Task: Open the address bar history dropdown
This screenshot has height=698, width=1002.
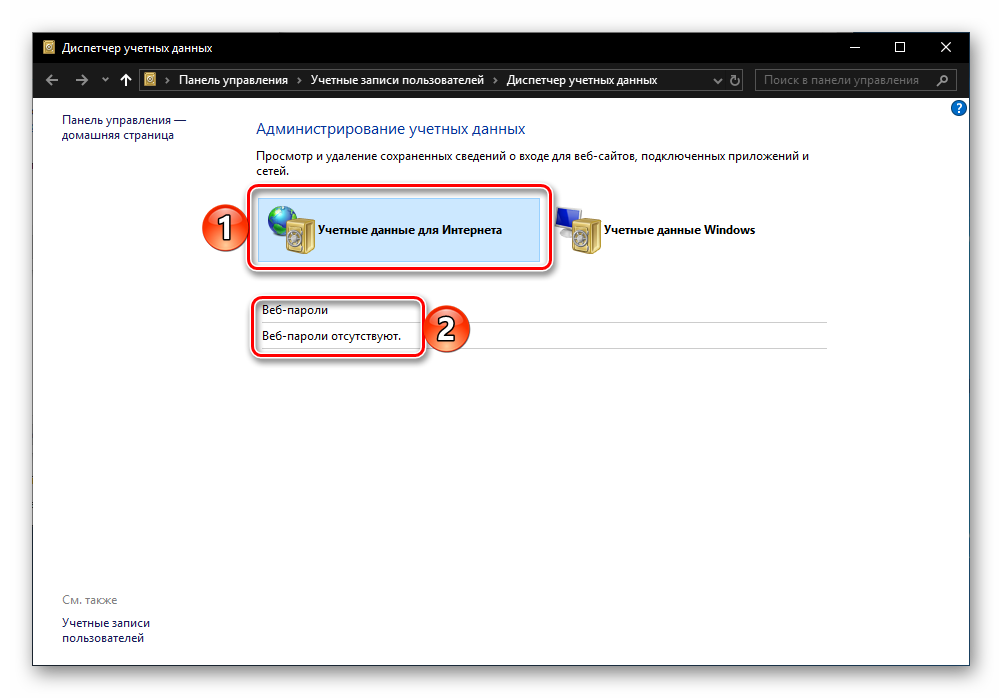Action: [x=718, y=81]
